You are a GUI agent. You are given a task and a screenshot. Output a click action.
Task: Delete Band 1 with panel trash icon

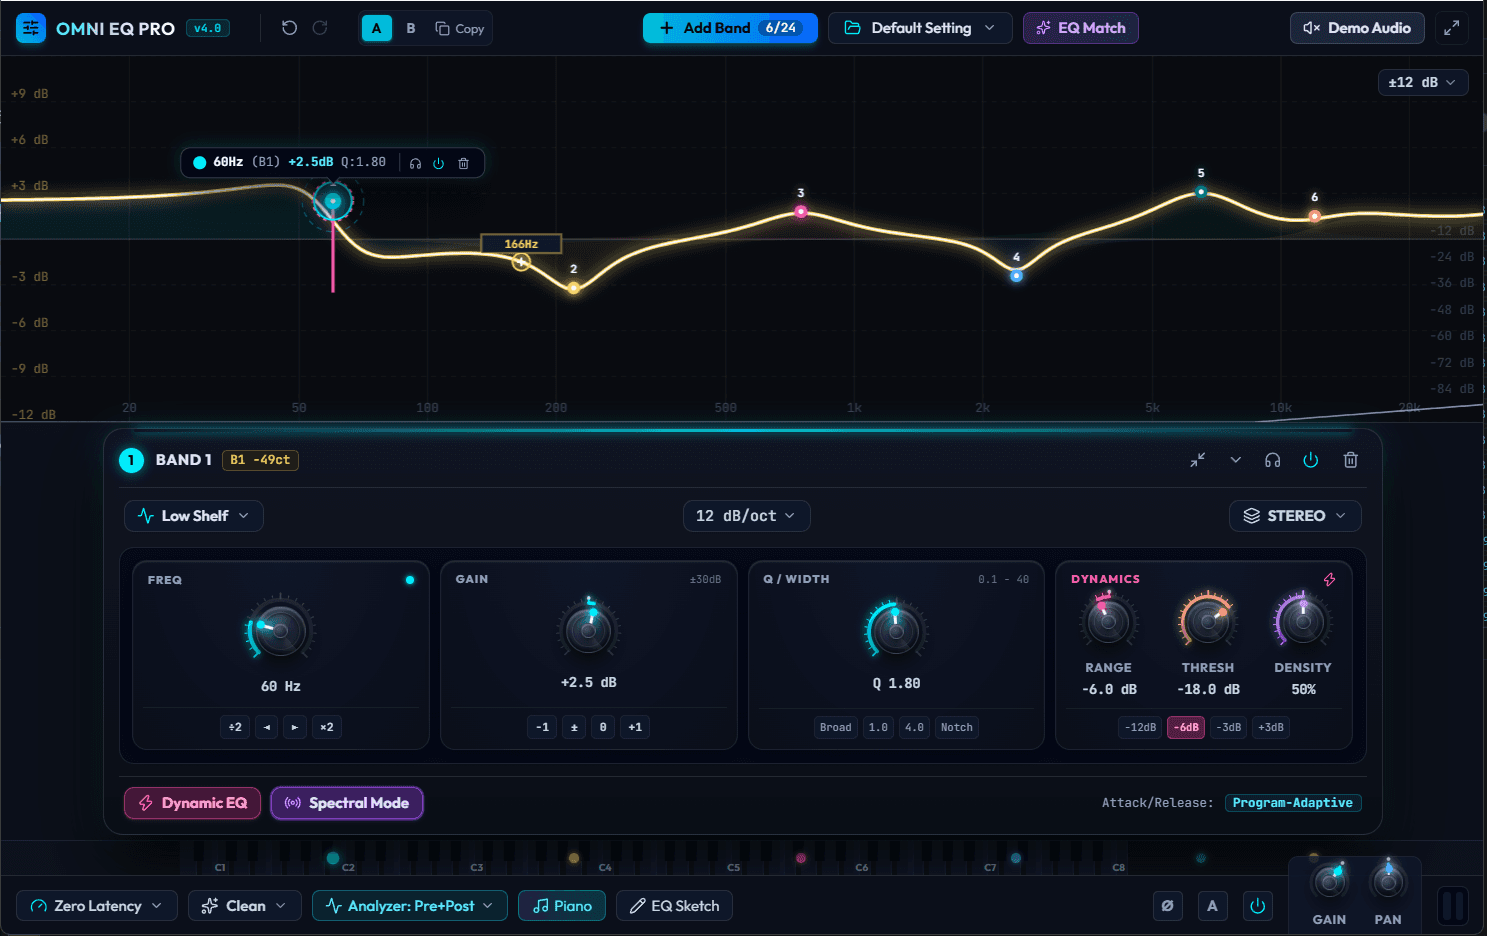1350,460
